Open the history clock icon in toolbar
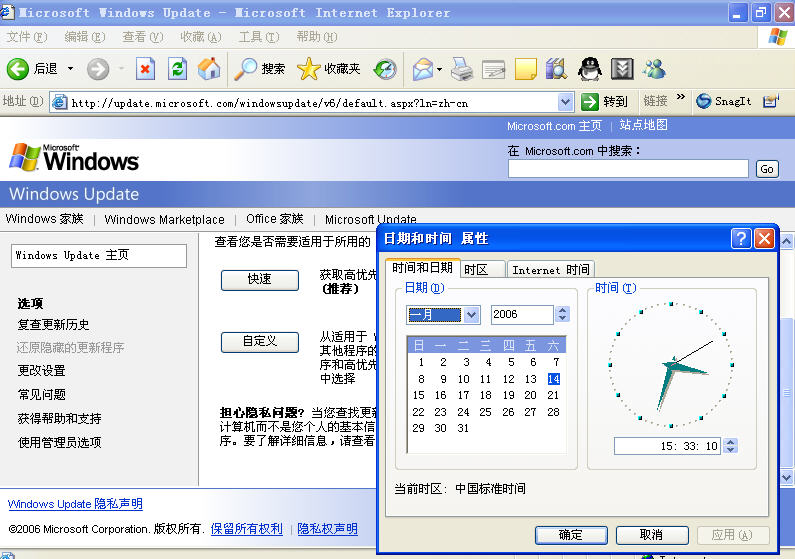The image size is (795, 559). (x=385, y=69)
